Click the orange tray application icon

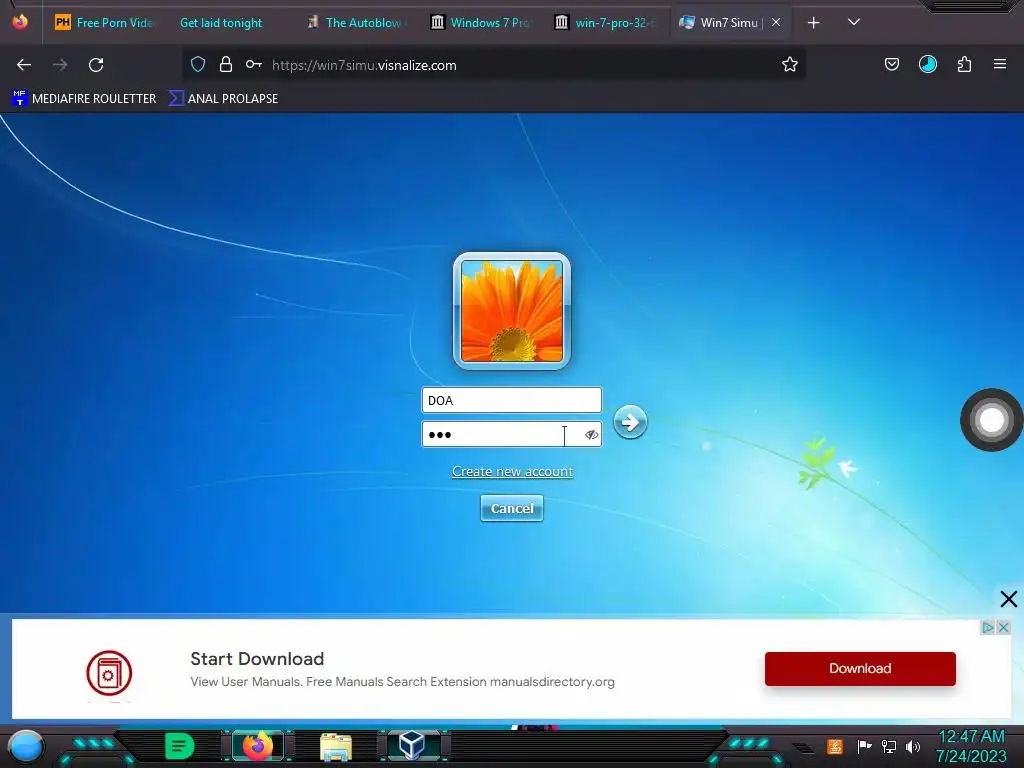click(835, 747)
